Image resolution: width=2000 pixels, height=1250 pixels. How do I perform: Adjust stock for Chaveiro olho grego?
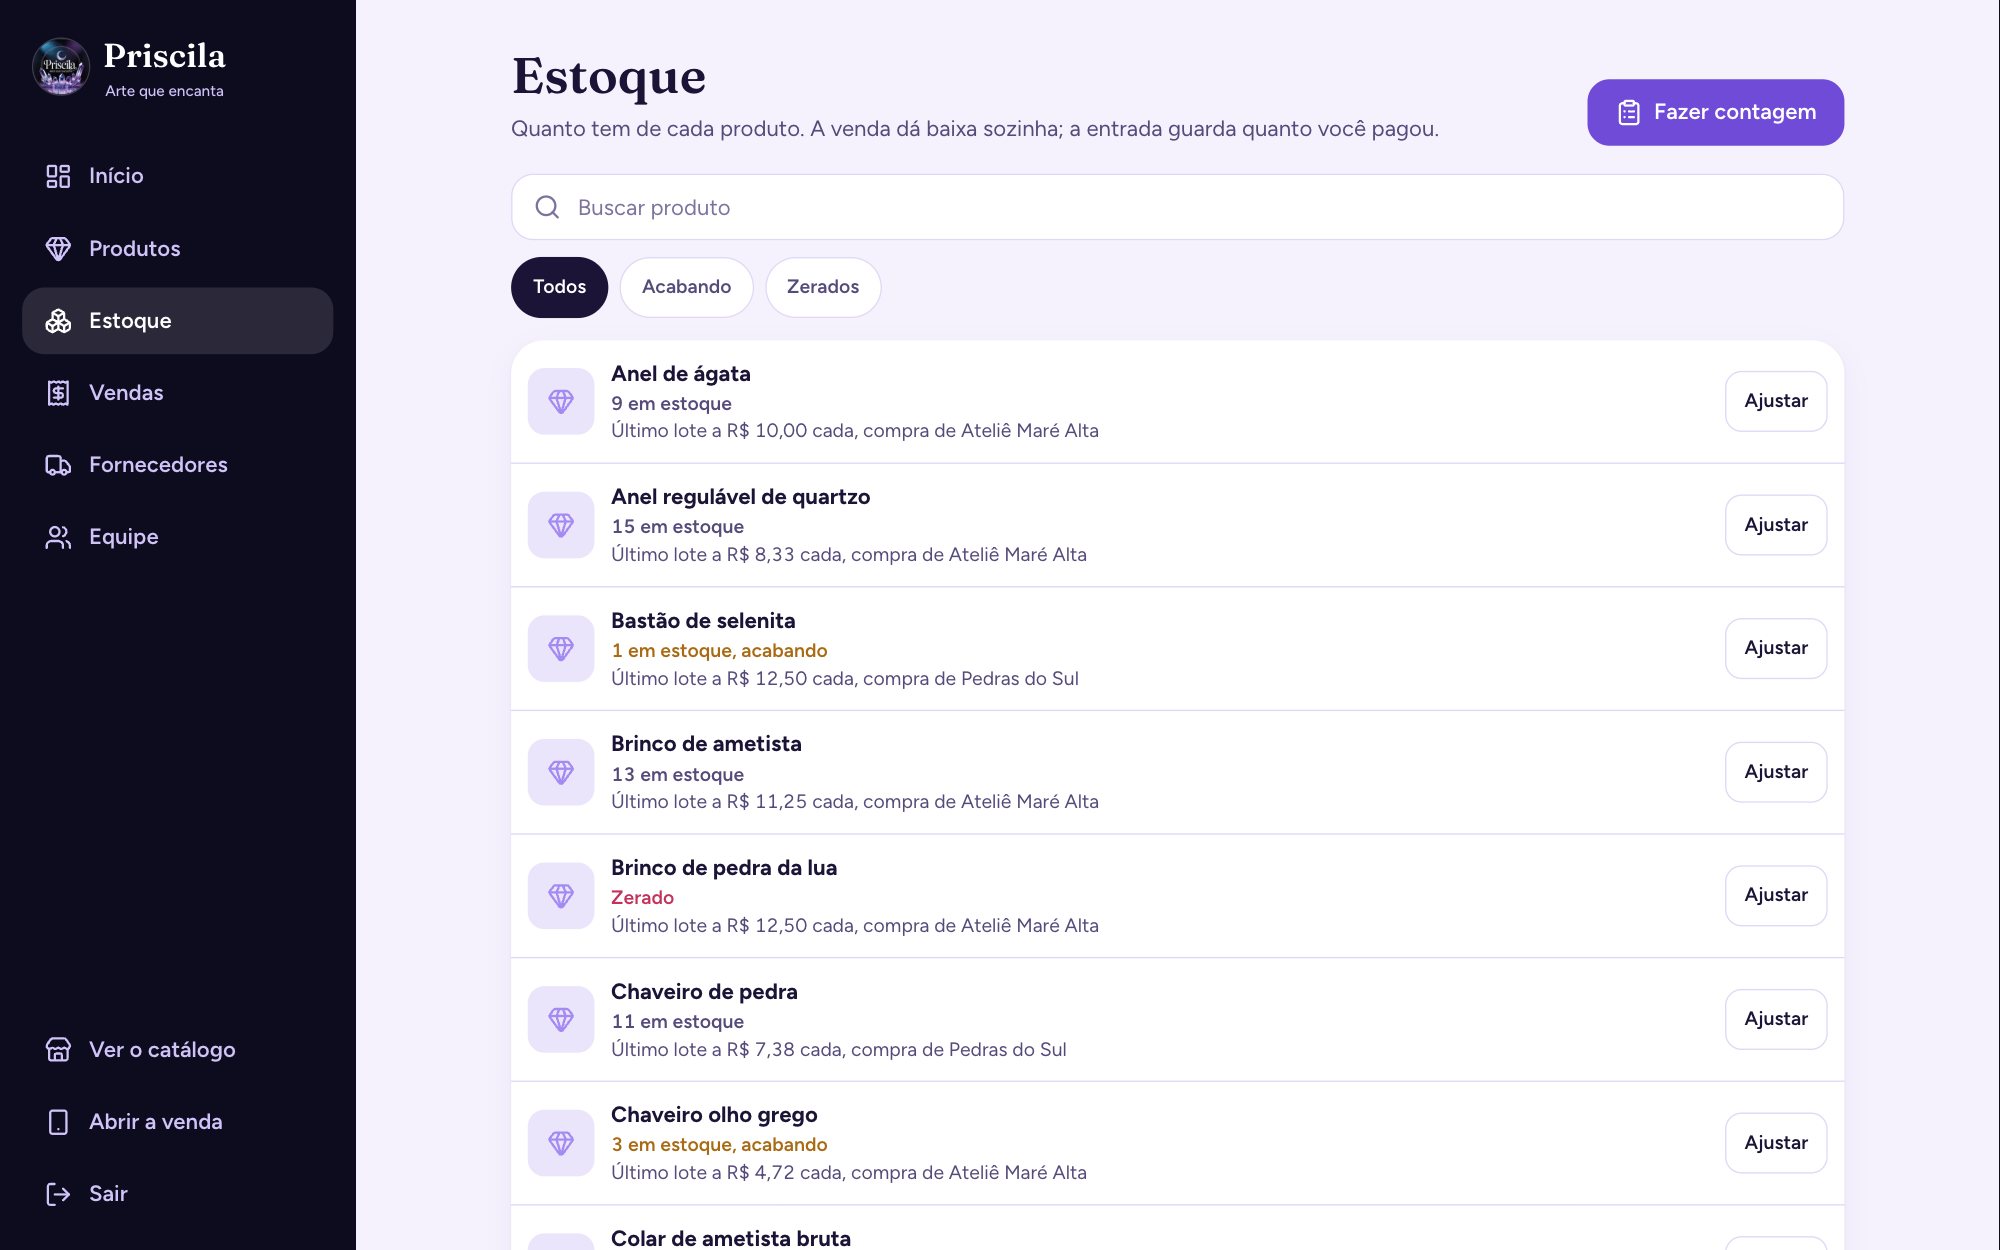click(1776, 1142)
